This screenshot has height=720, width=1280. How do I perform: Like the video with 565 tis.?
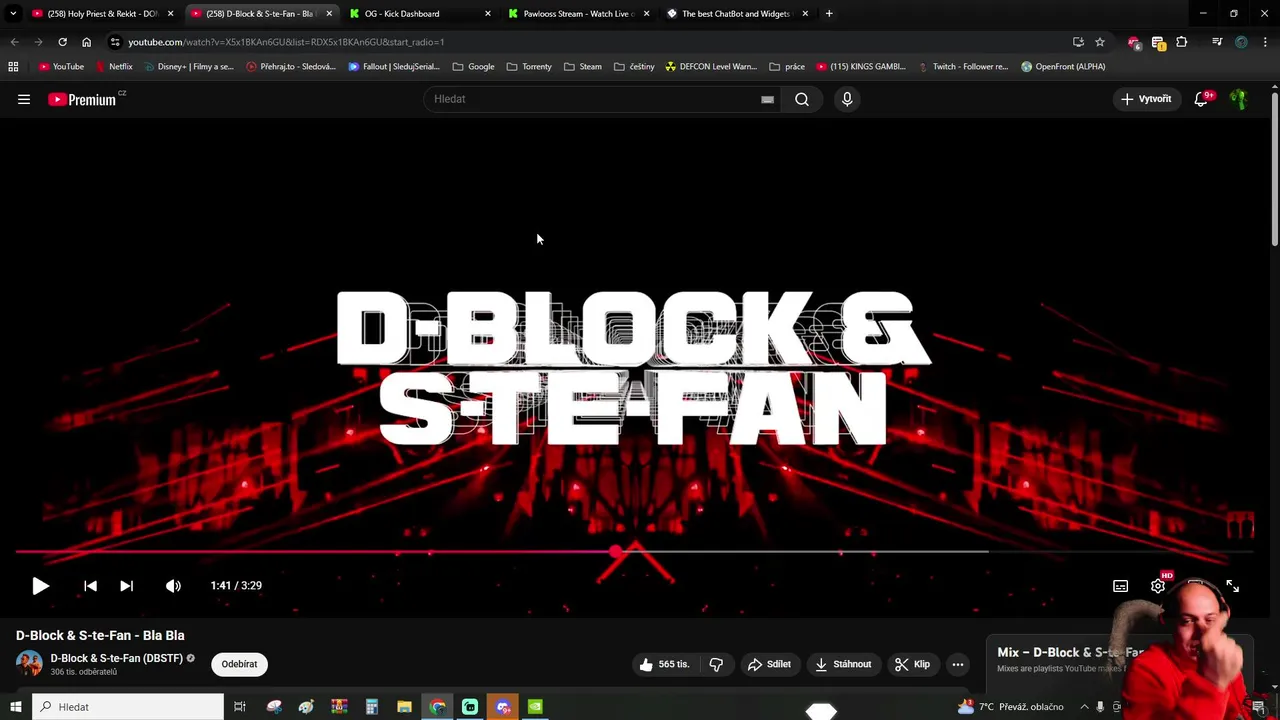click(x=666, y=664)
